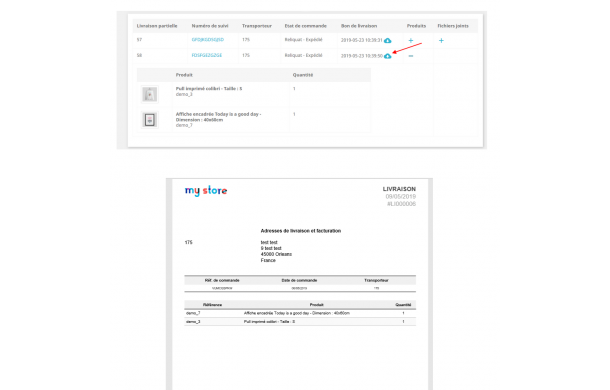Click Pull imprimé colibri - Taille : S text
The height and width of the screenshot is (390, 610).
click(x=209, y=89)
